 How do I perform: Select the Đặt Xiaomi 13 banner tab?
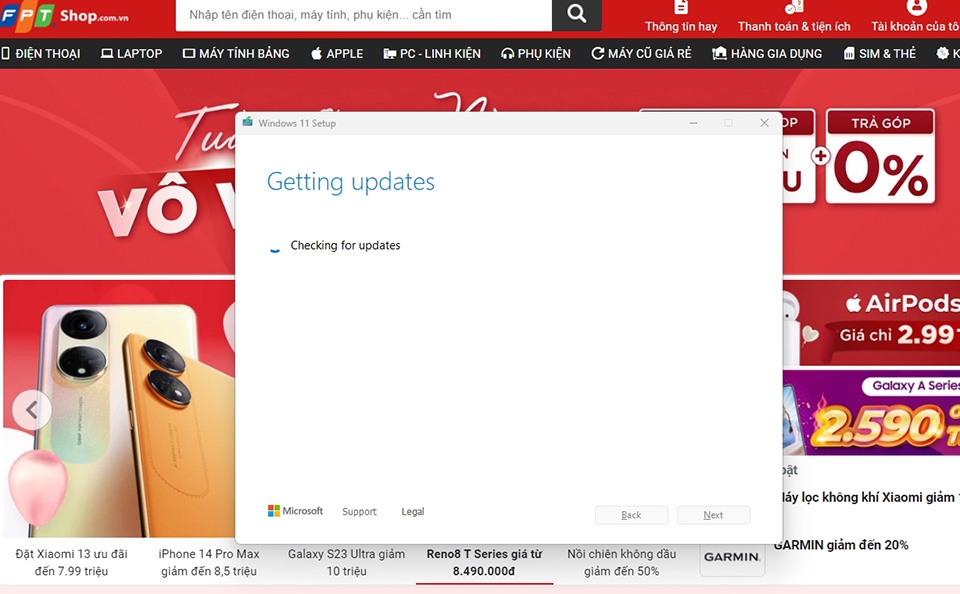pos(72,562)
